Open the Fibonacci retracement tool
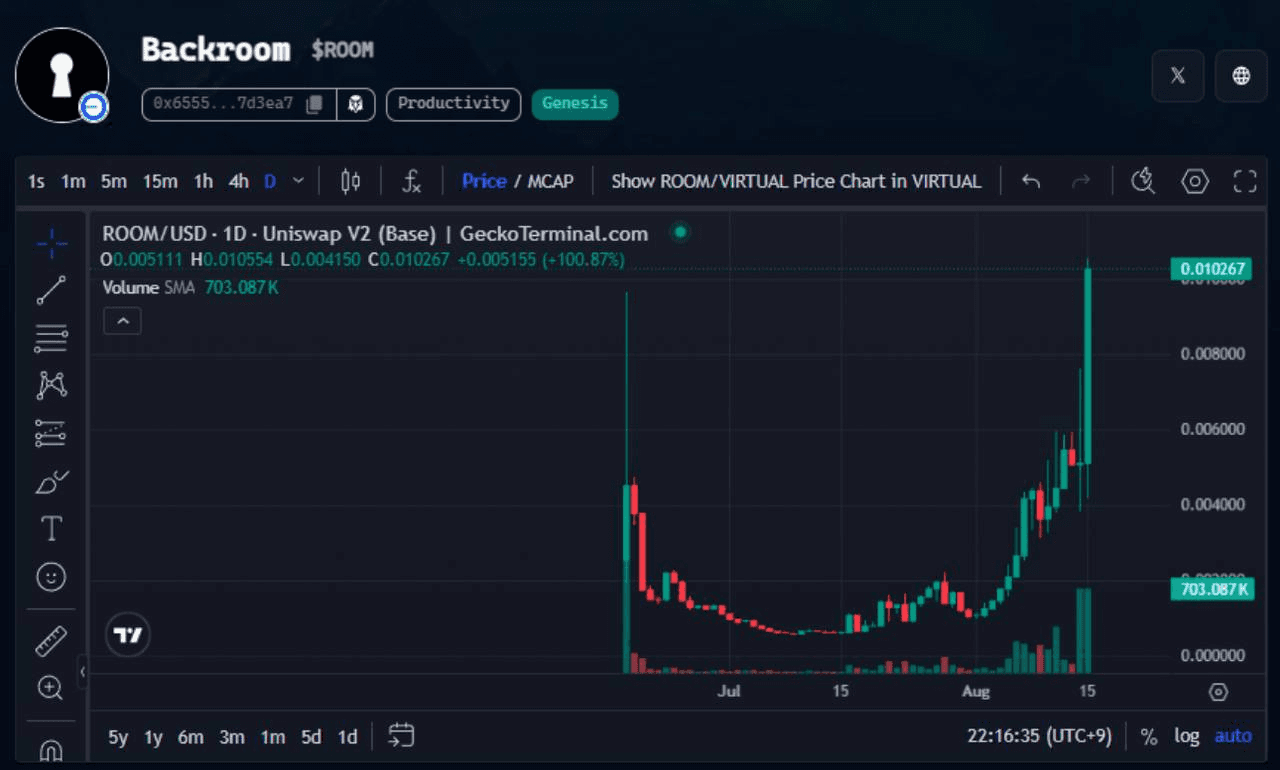The image size is (1280, 770). [x=51, y=338]
